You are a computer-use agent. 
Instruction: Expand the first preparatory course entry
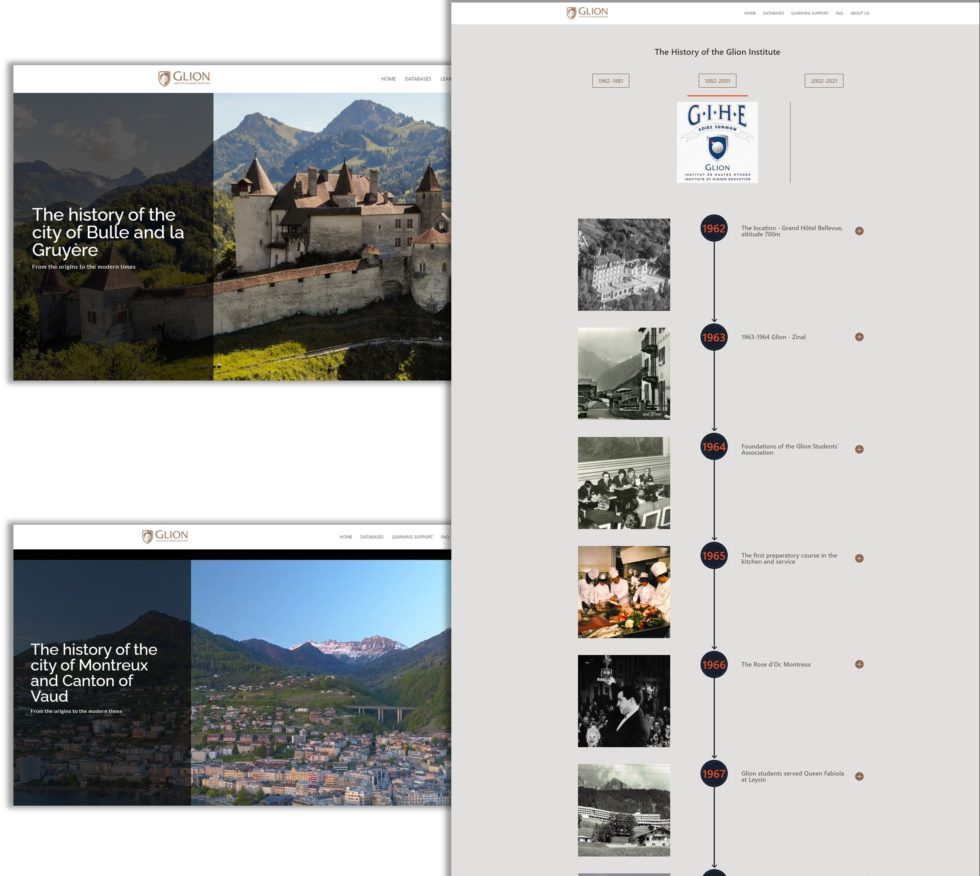858,556
